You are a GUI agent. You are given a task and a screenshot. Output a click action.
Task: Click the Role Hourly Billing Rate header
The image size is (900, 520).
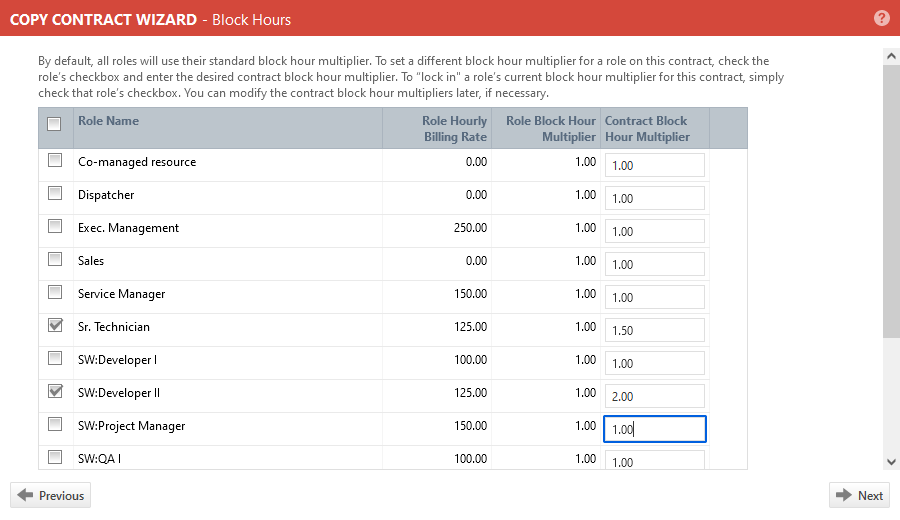tap(454, 128)
